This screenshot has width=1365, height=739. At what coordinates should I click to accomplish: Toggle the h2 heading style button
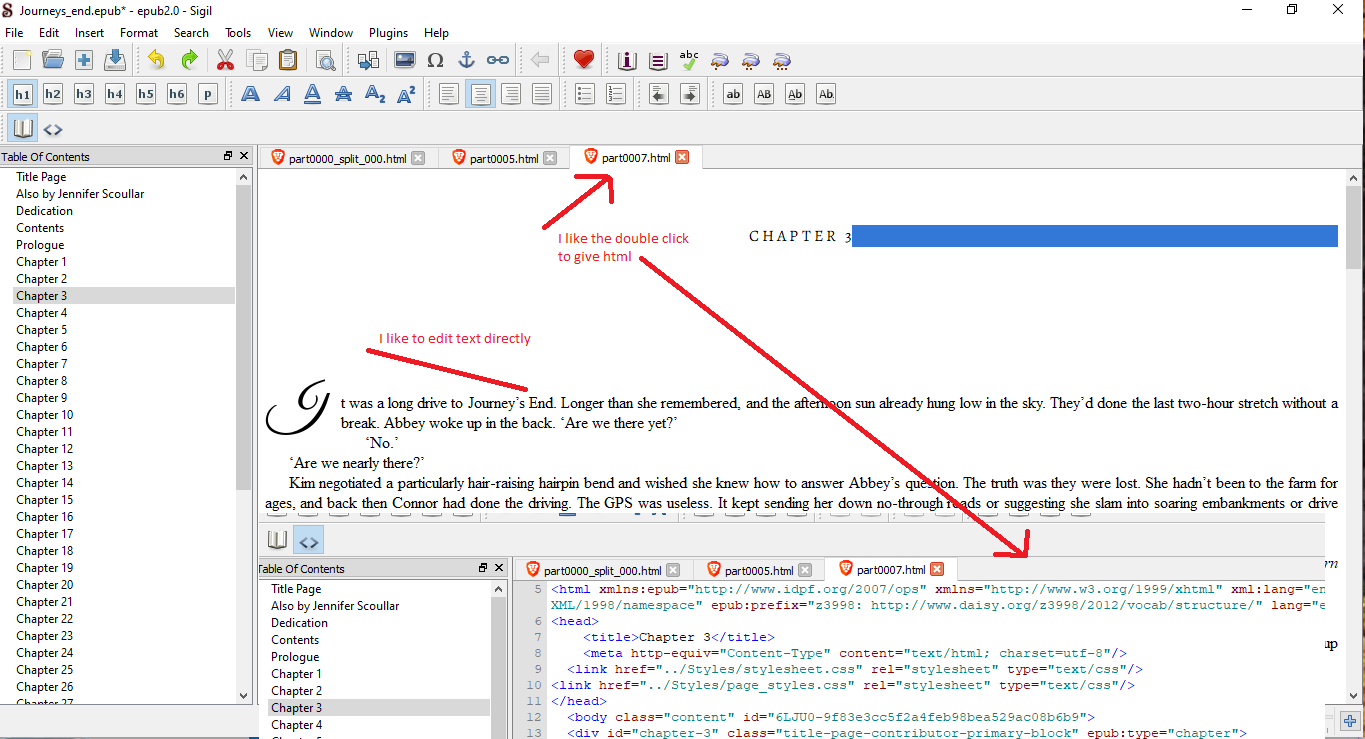53,94
